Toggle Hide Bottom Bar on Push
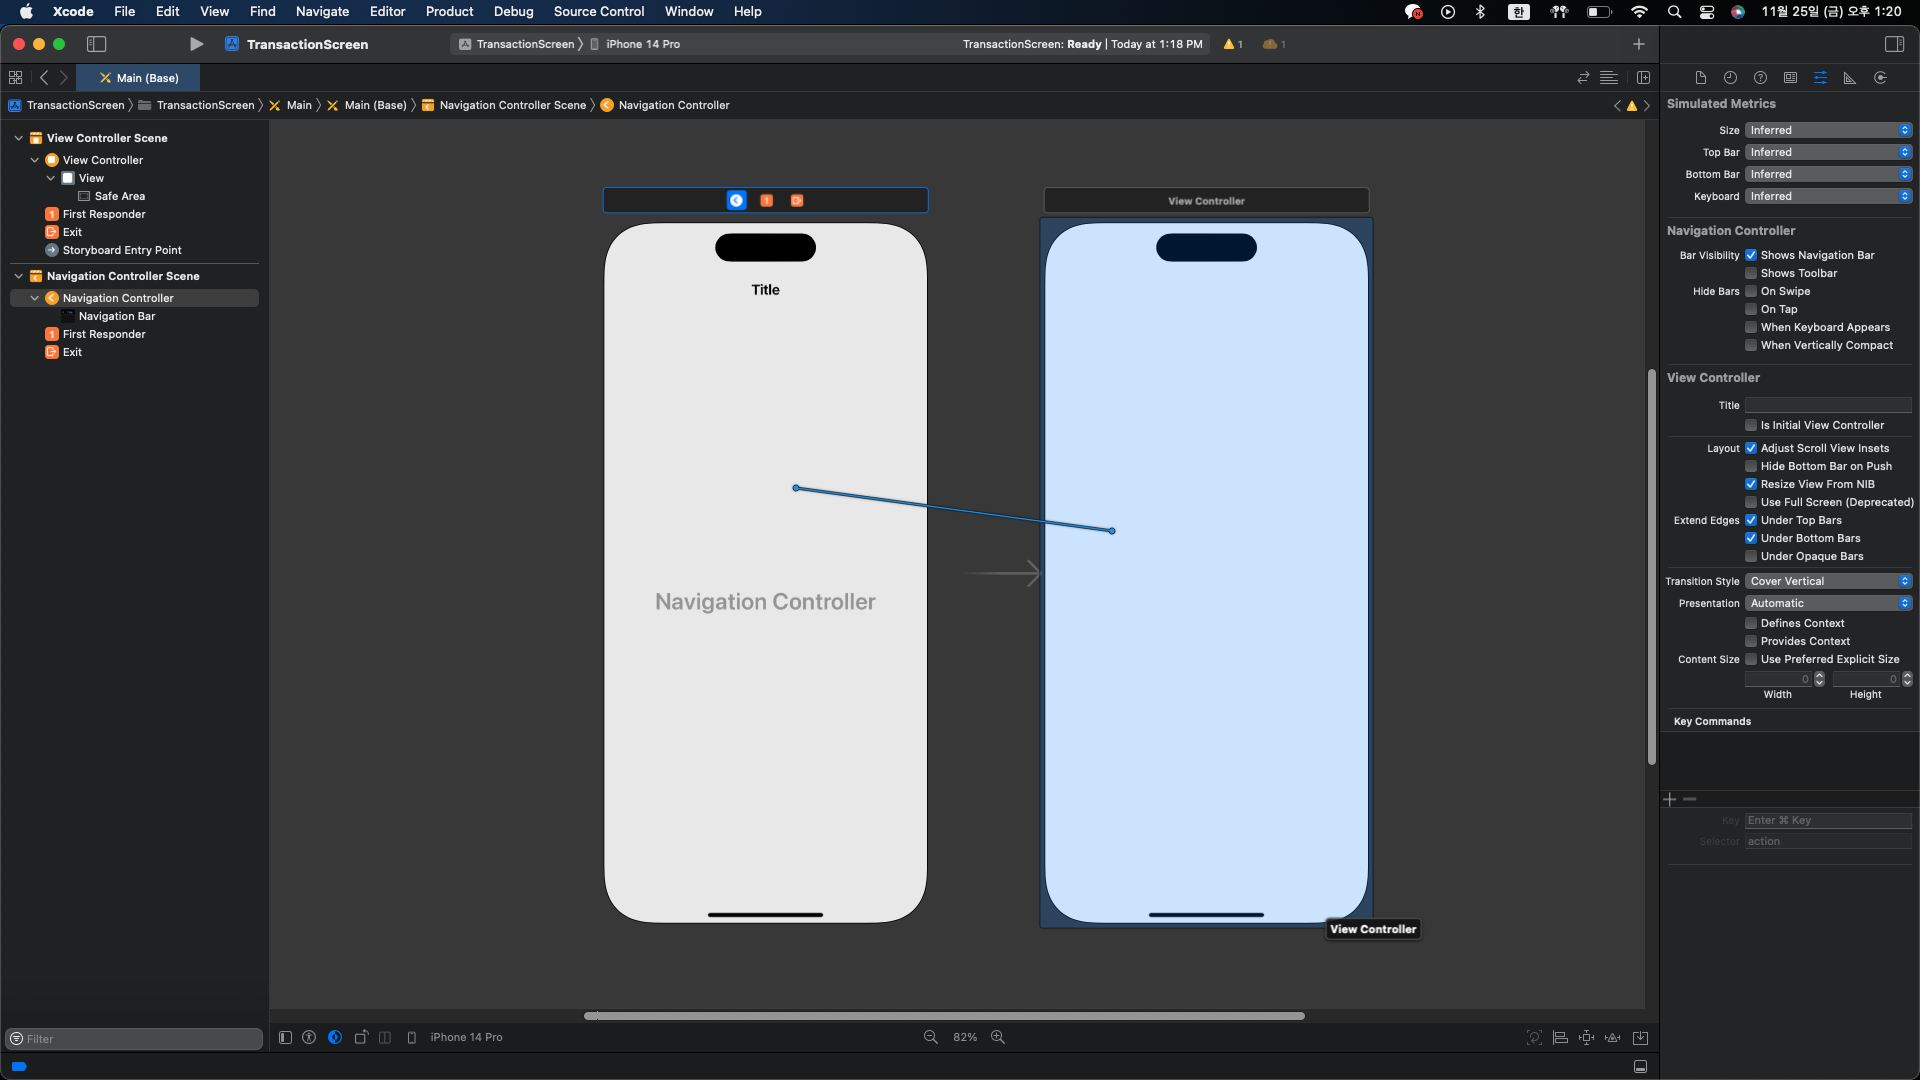Screen dimensions: 1920x1080 point(1751,466)
